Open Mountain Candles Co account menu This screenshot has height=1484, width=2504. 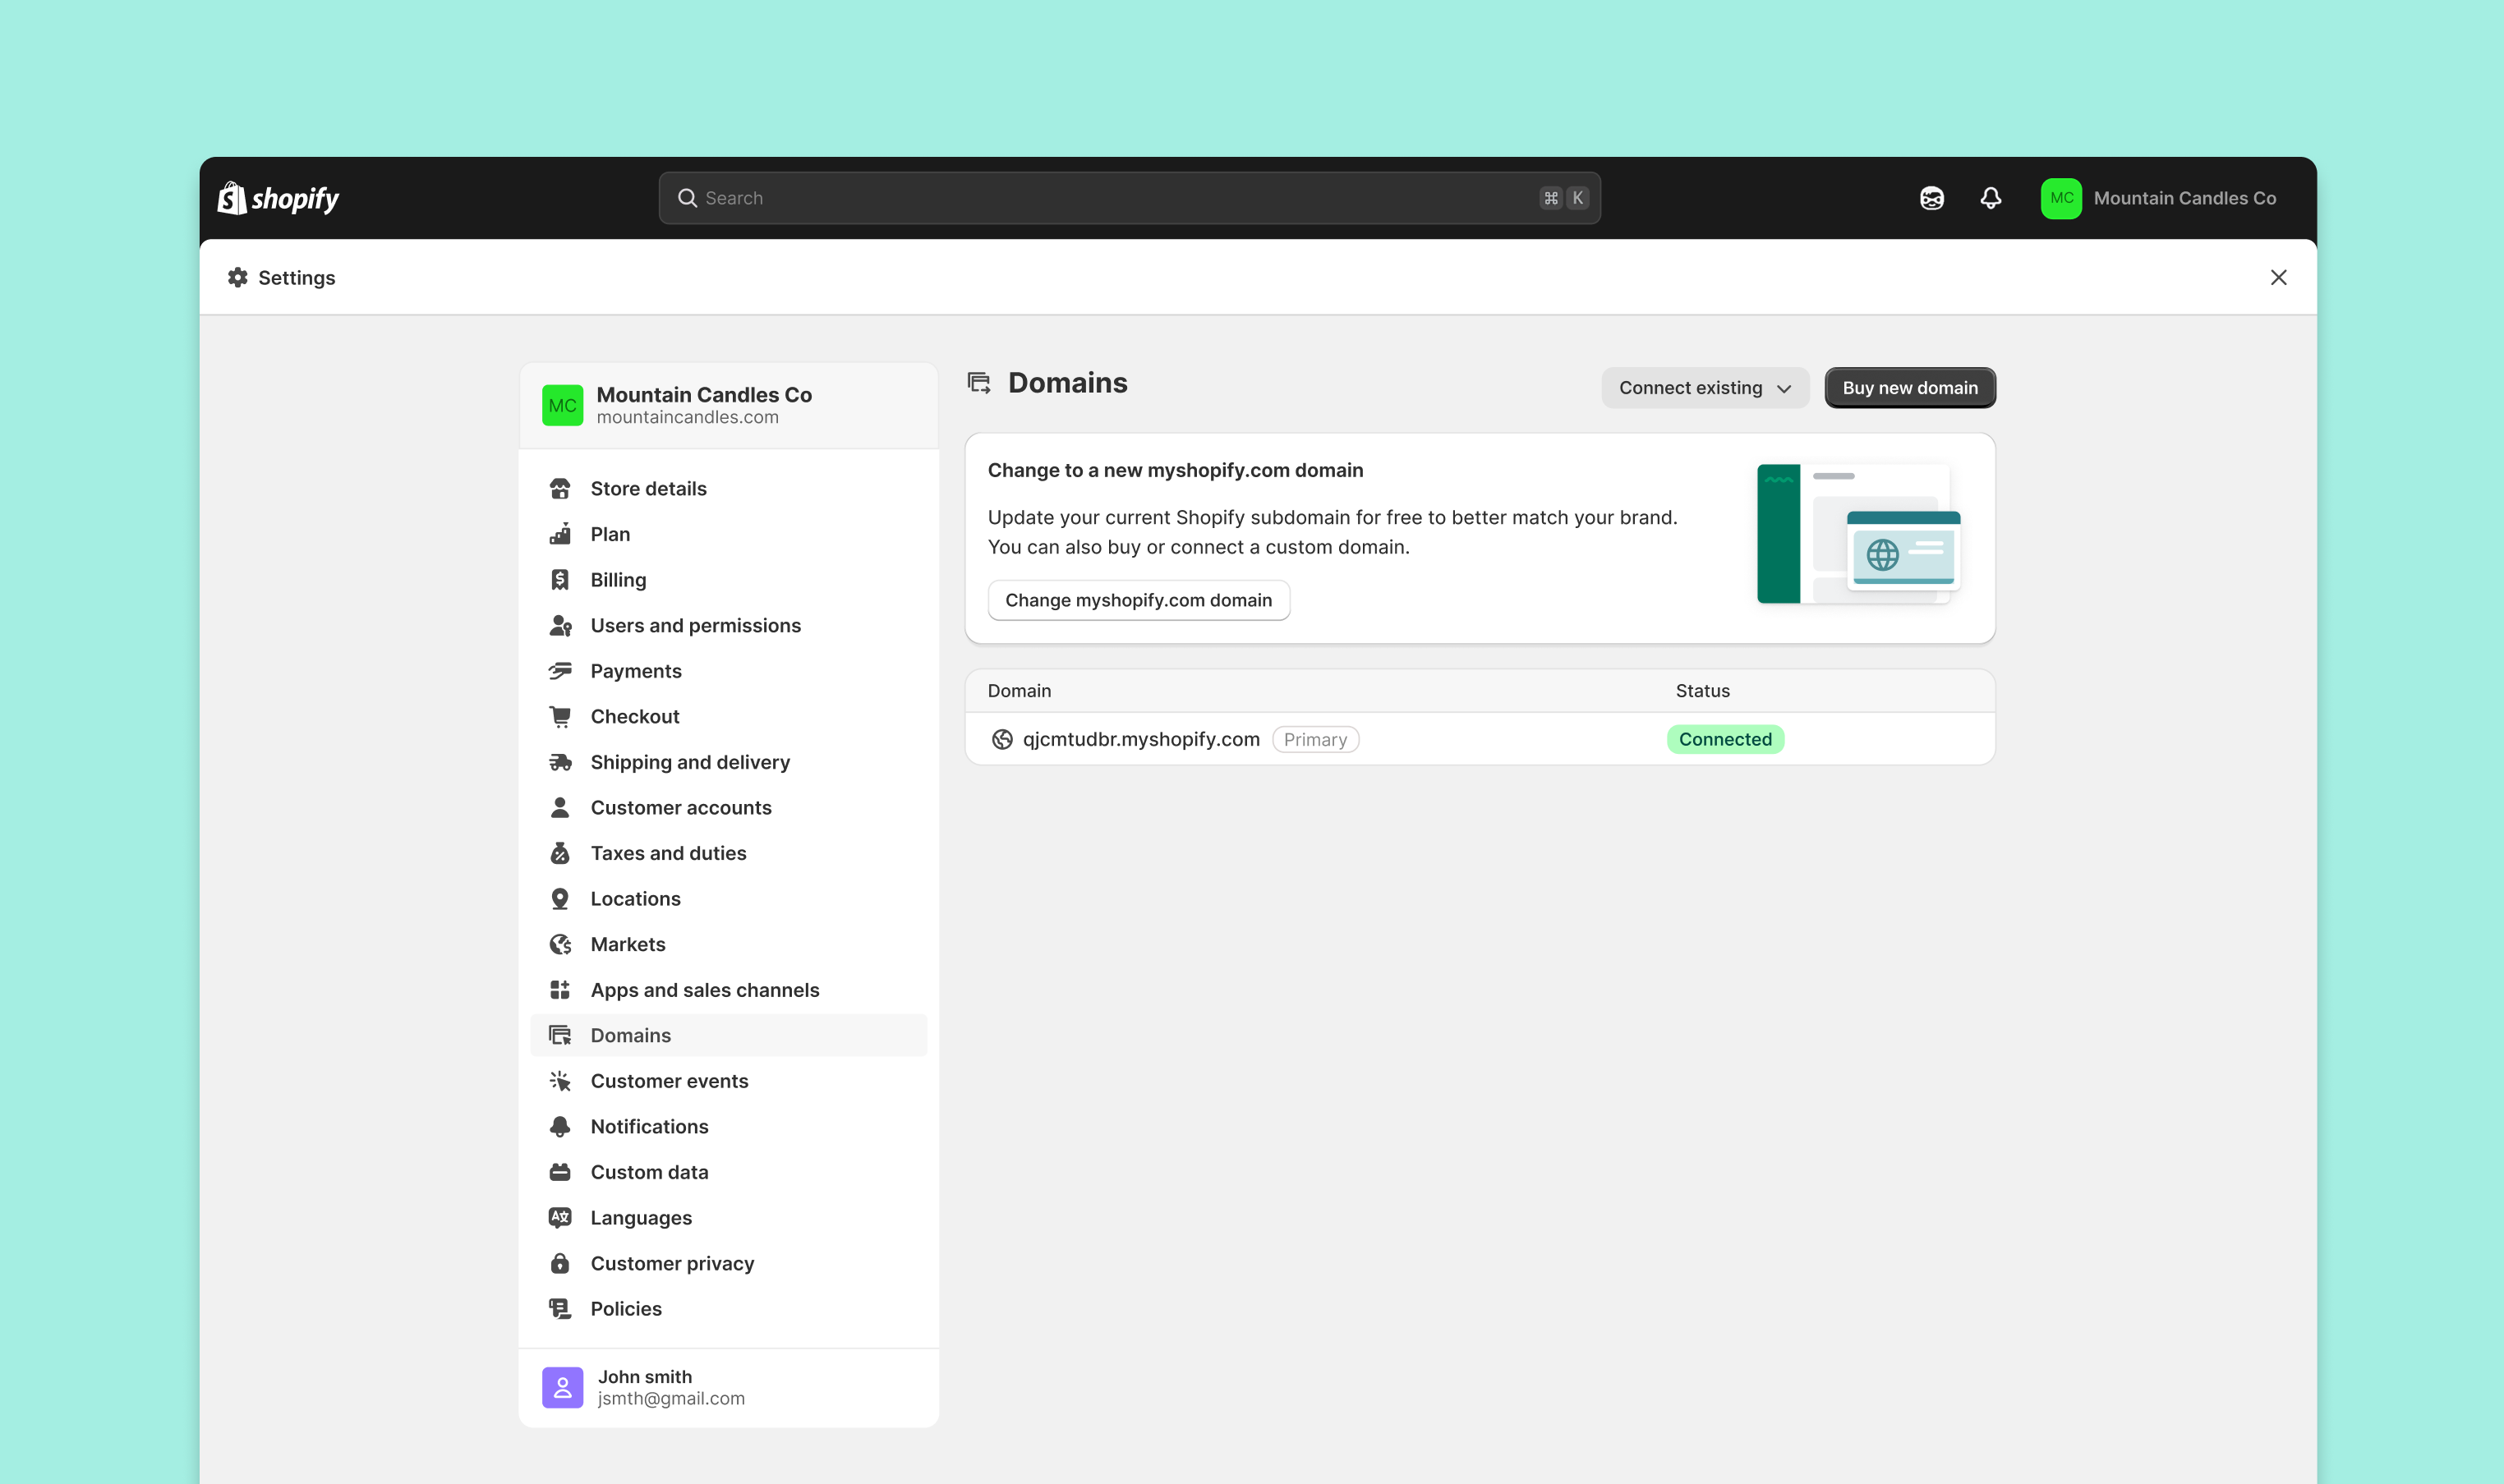pyautogui.click(x=2159, y=198)
